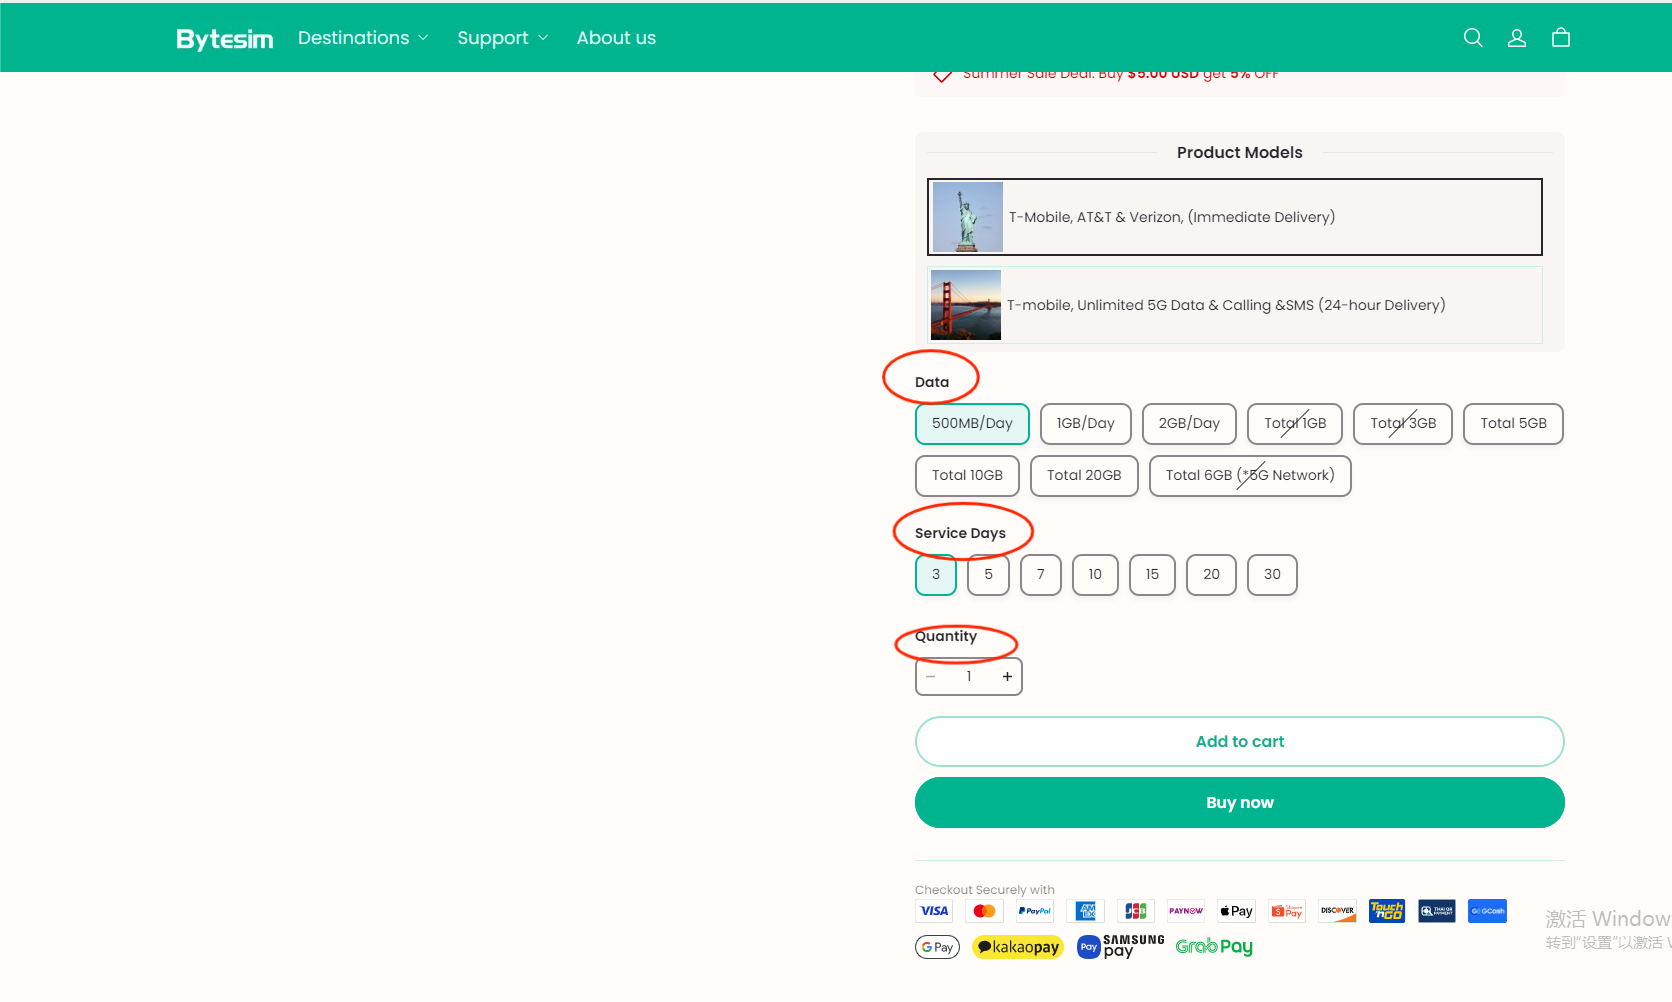Click the PayPal payment icon

point(1035,911)
